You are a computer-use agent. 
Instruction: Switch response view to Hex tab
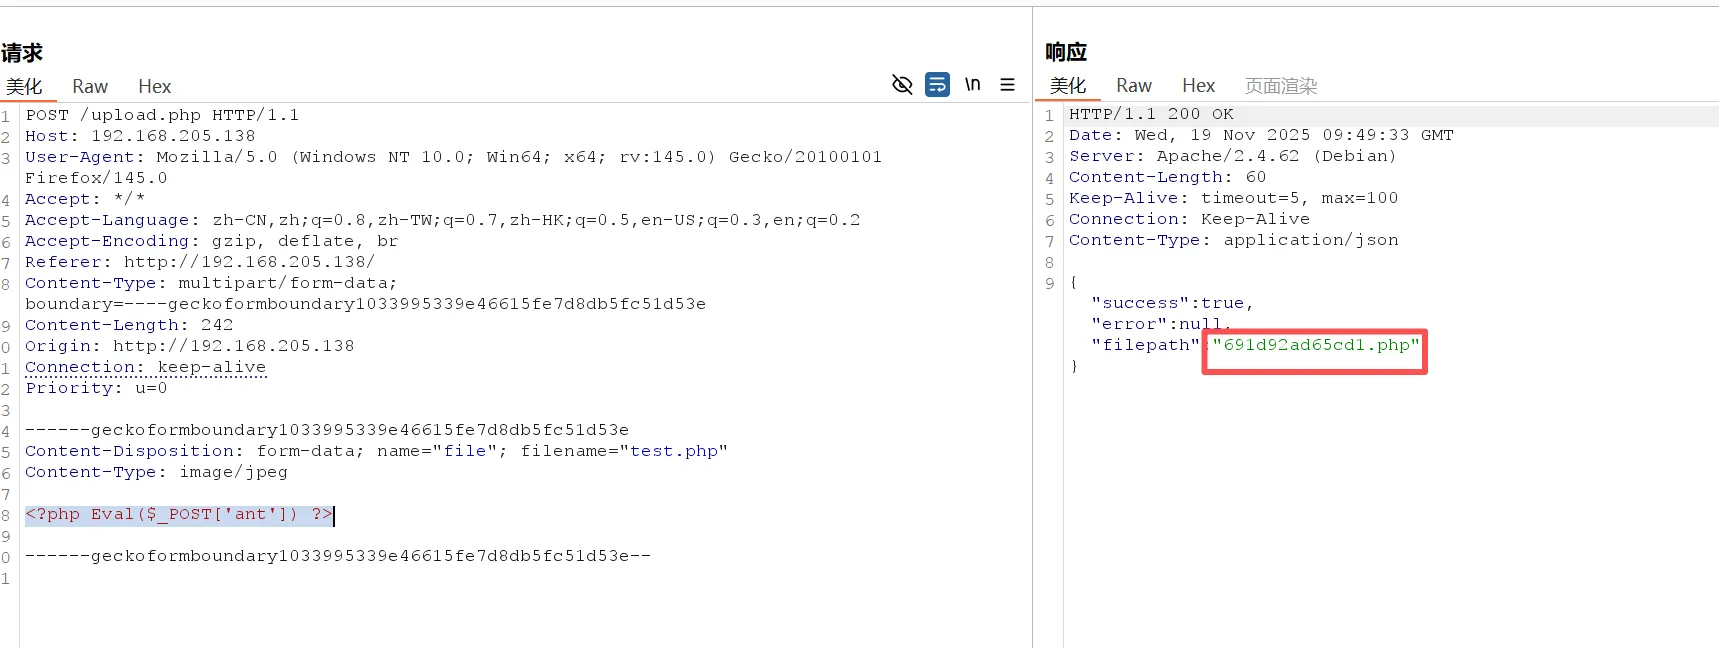tap(1198, 86)
